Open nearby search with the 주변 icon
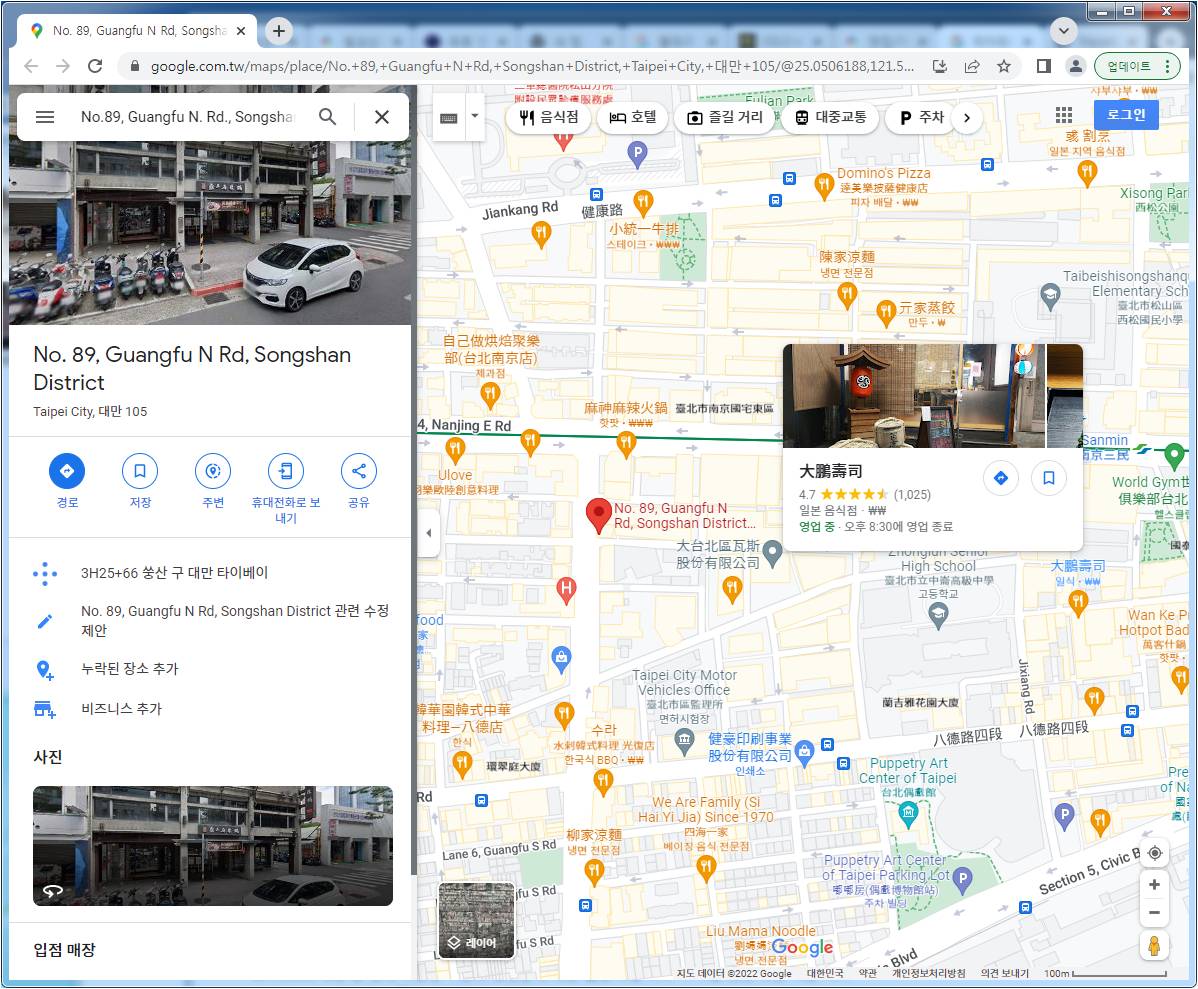1198x989 pixels. [213, 471]
